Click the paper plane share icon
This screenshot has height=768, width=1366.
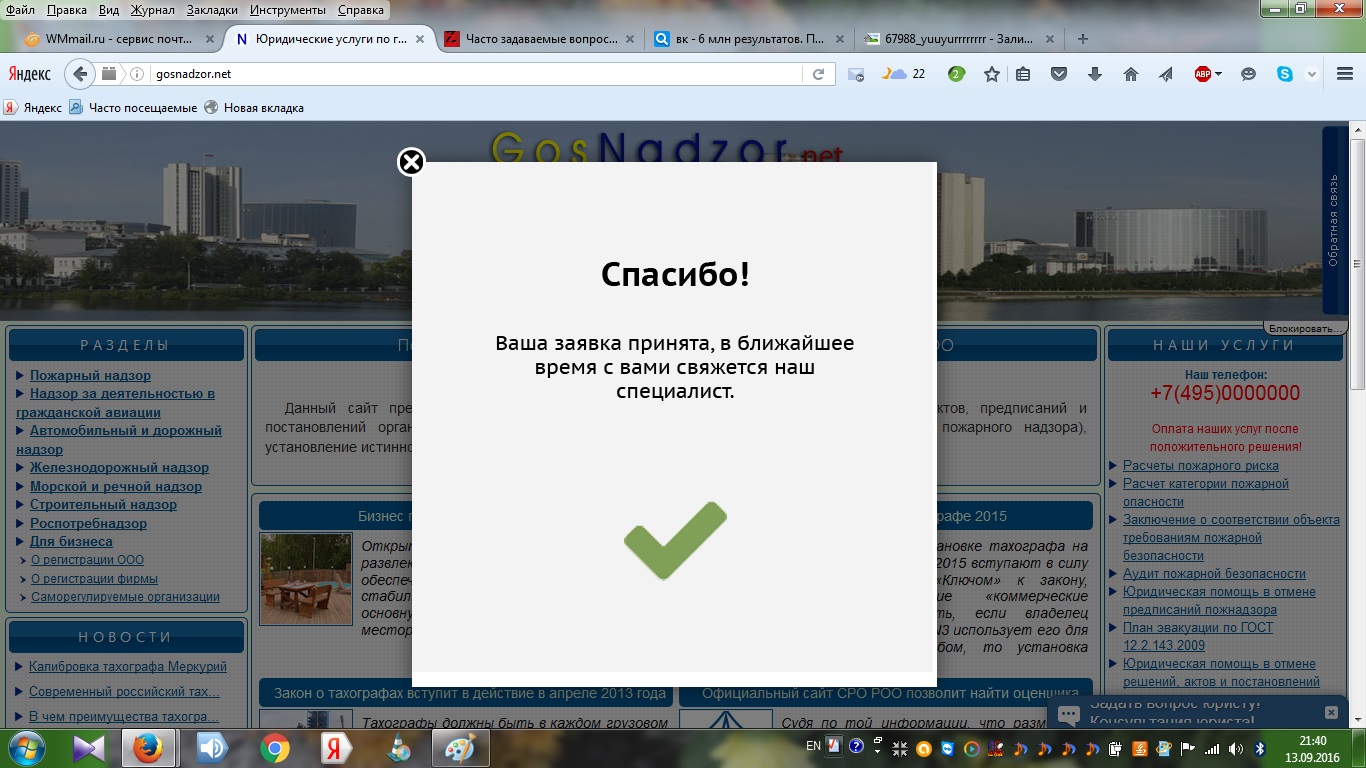(1166, 74)
